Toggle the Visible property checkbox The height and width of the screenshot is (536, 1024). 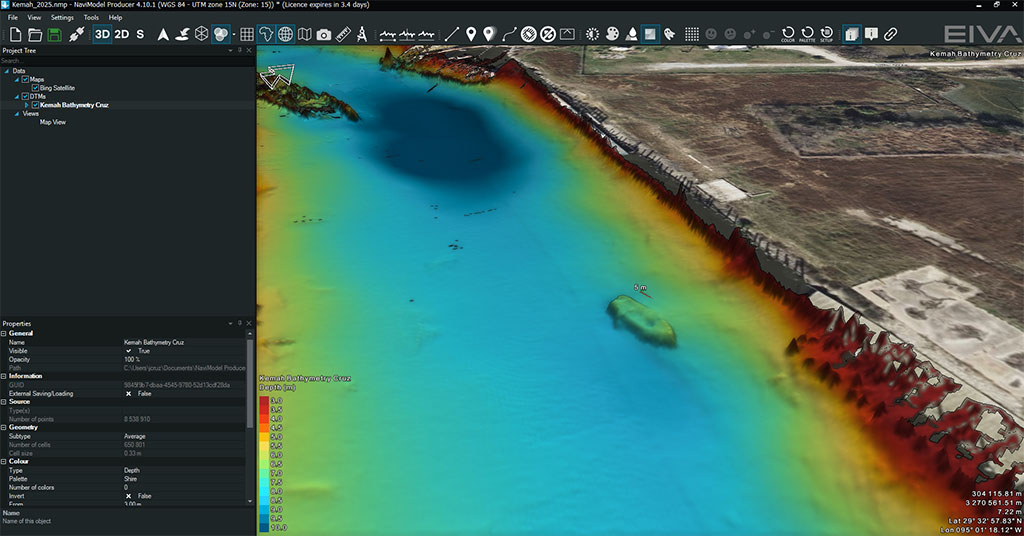(128, 351)
